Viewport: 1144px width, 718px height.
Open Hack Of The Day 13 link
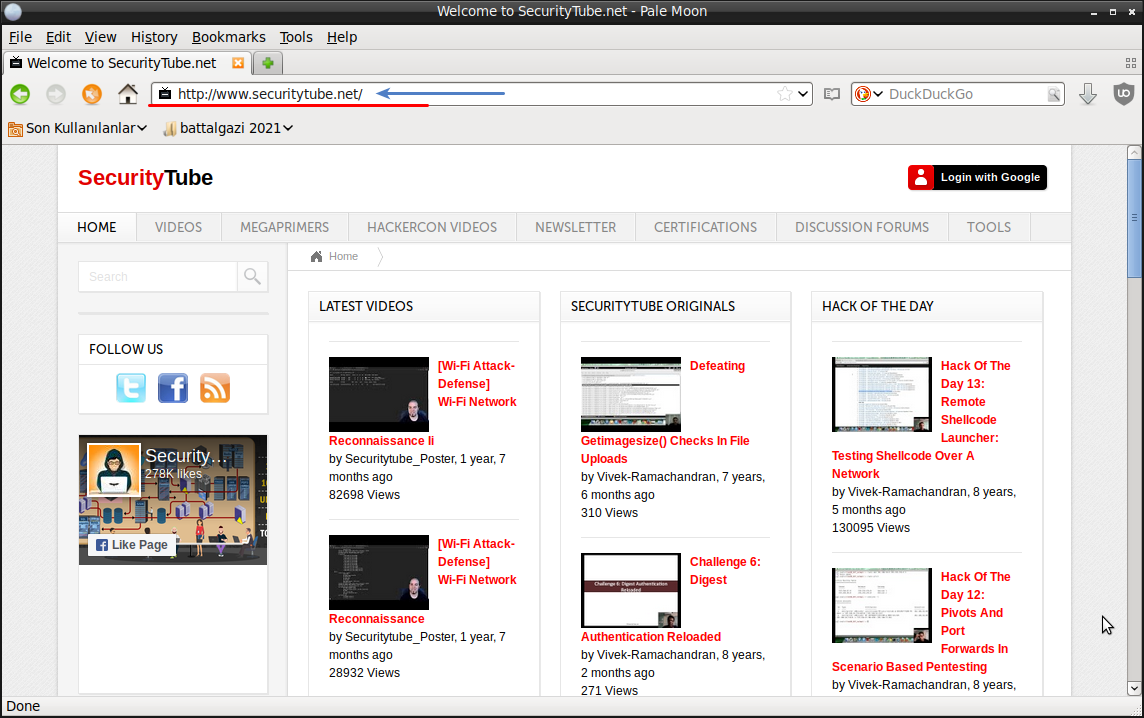975,401
